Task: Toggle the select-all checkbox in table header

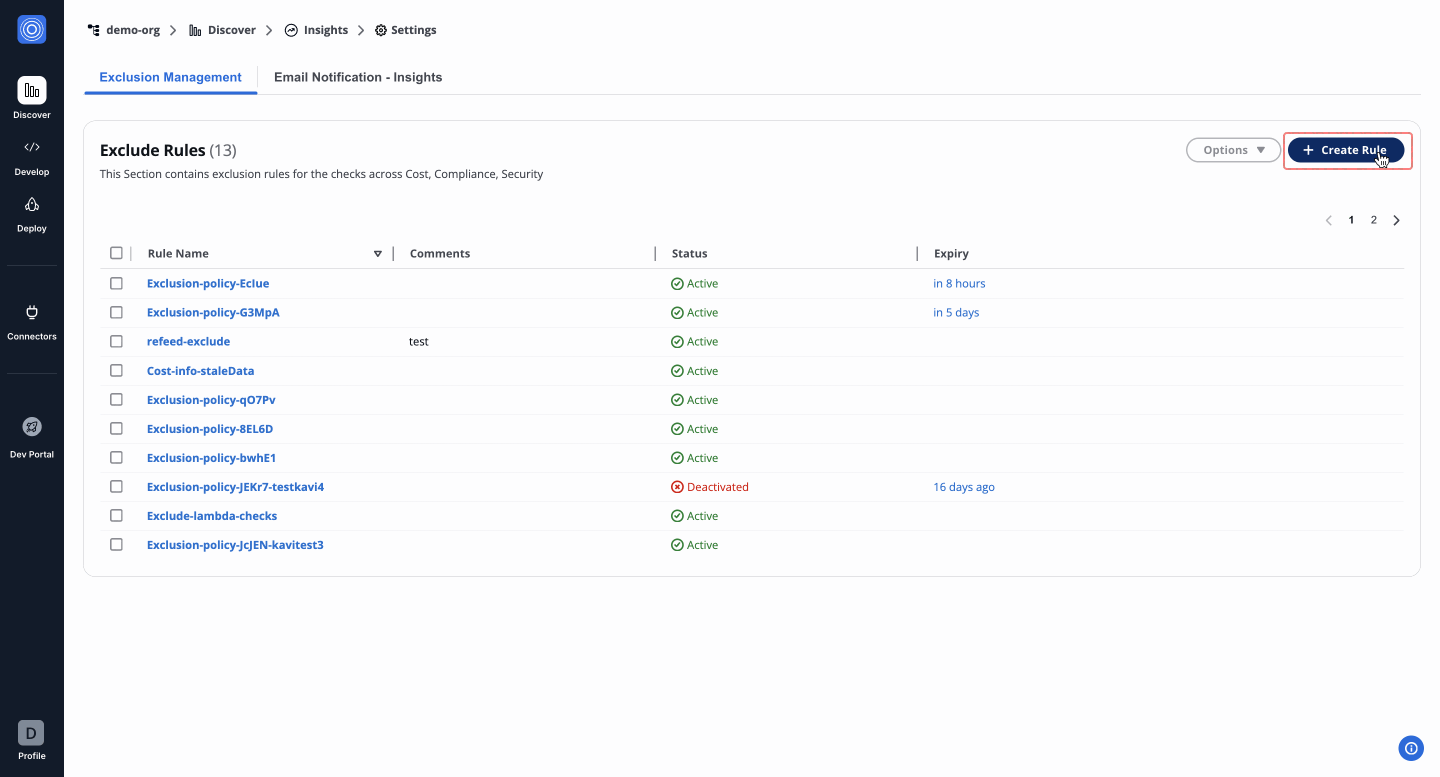Action: (116, 253)
